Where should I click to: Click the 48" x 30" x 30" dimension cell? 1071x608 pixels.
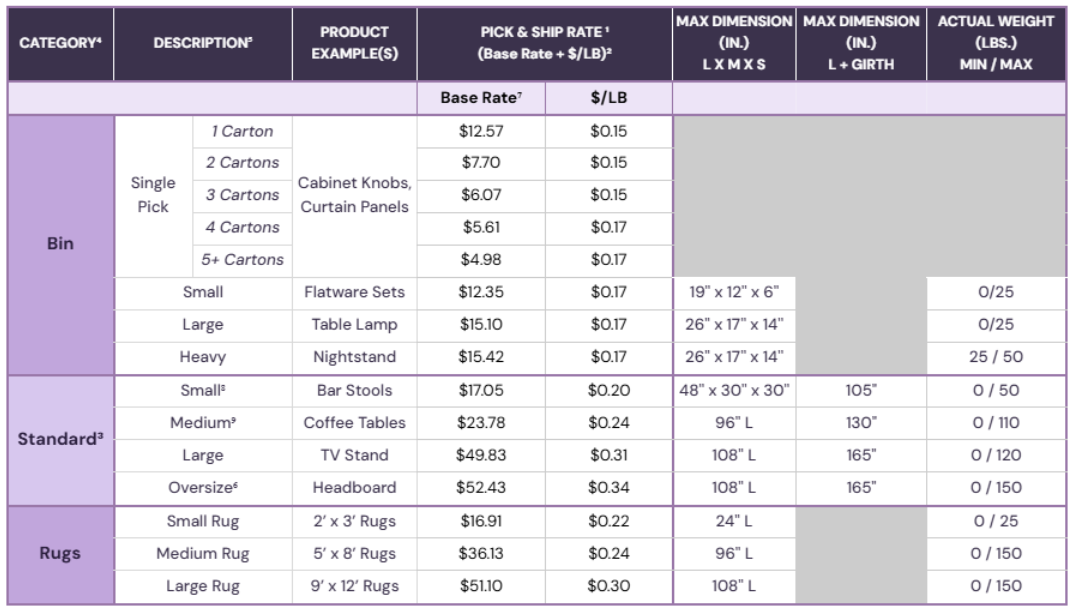737,390
